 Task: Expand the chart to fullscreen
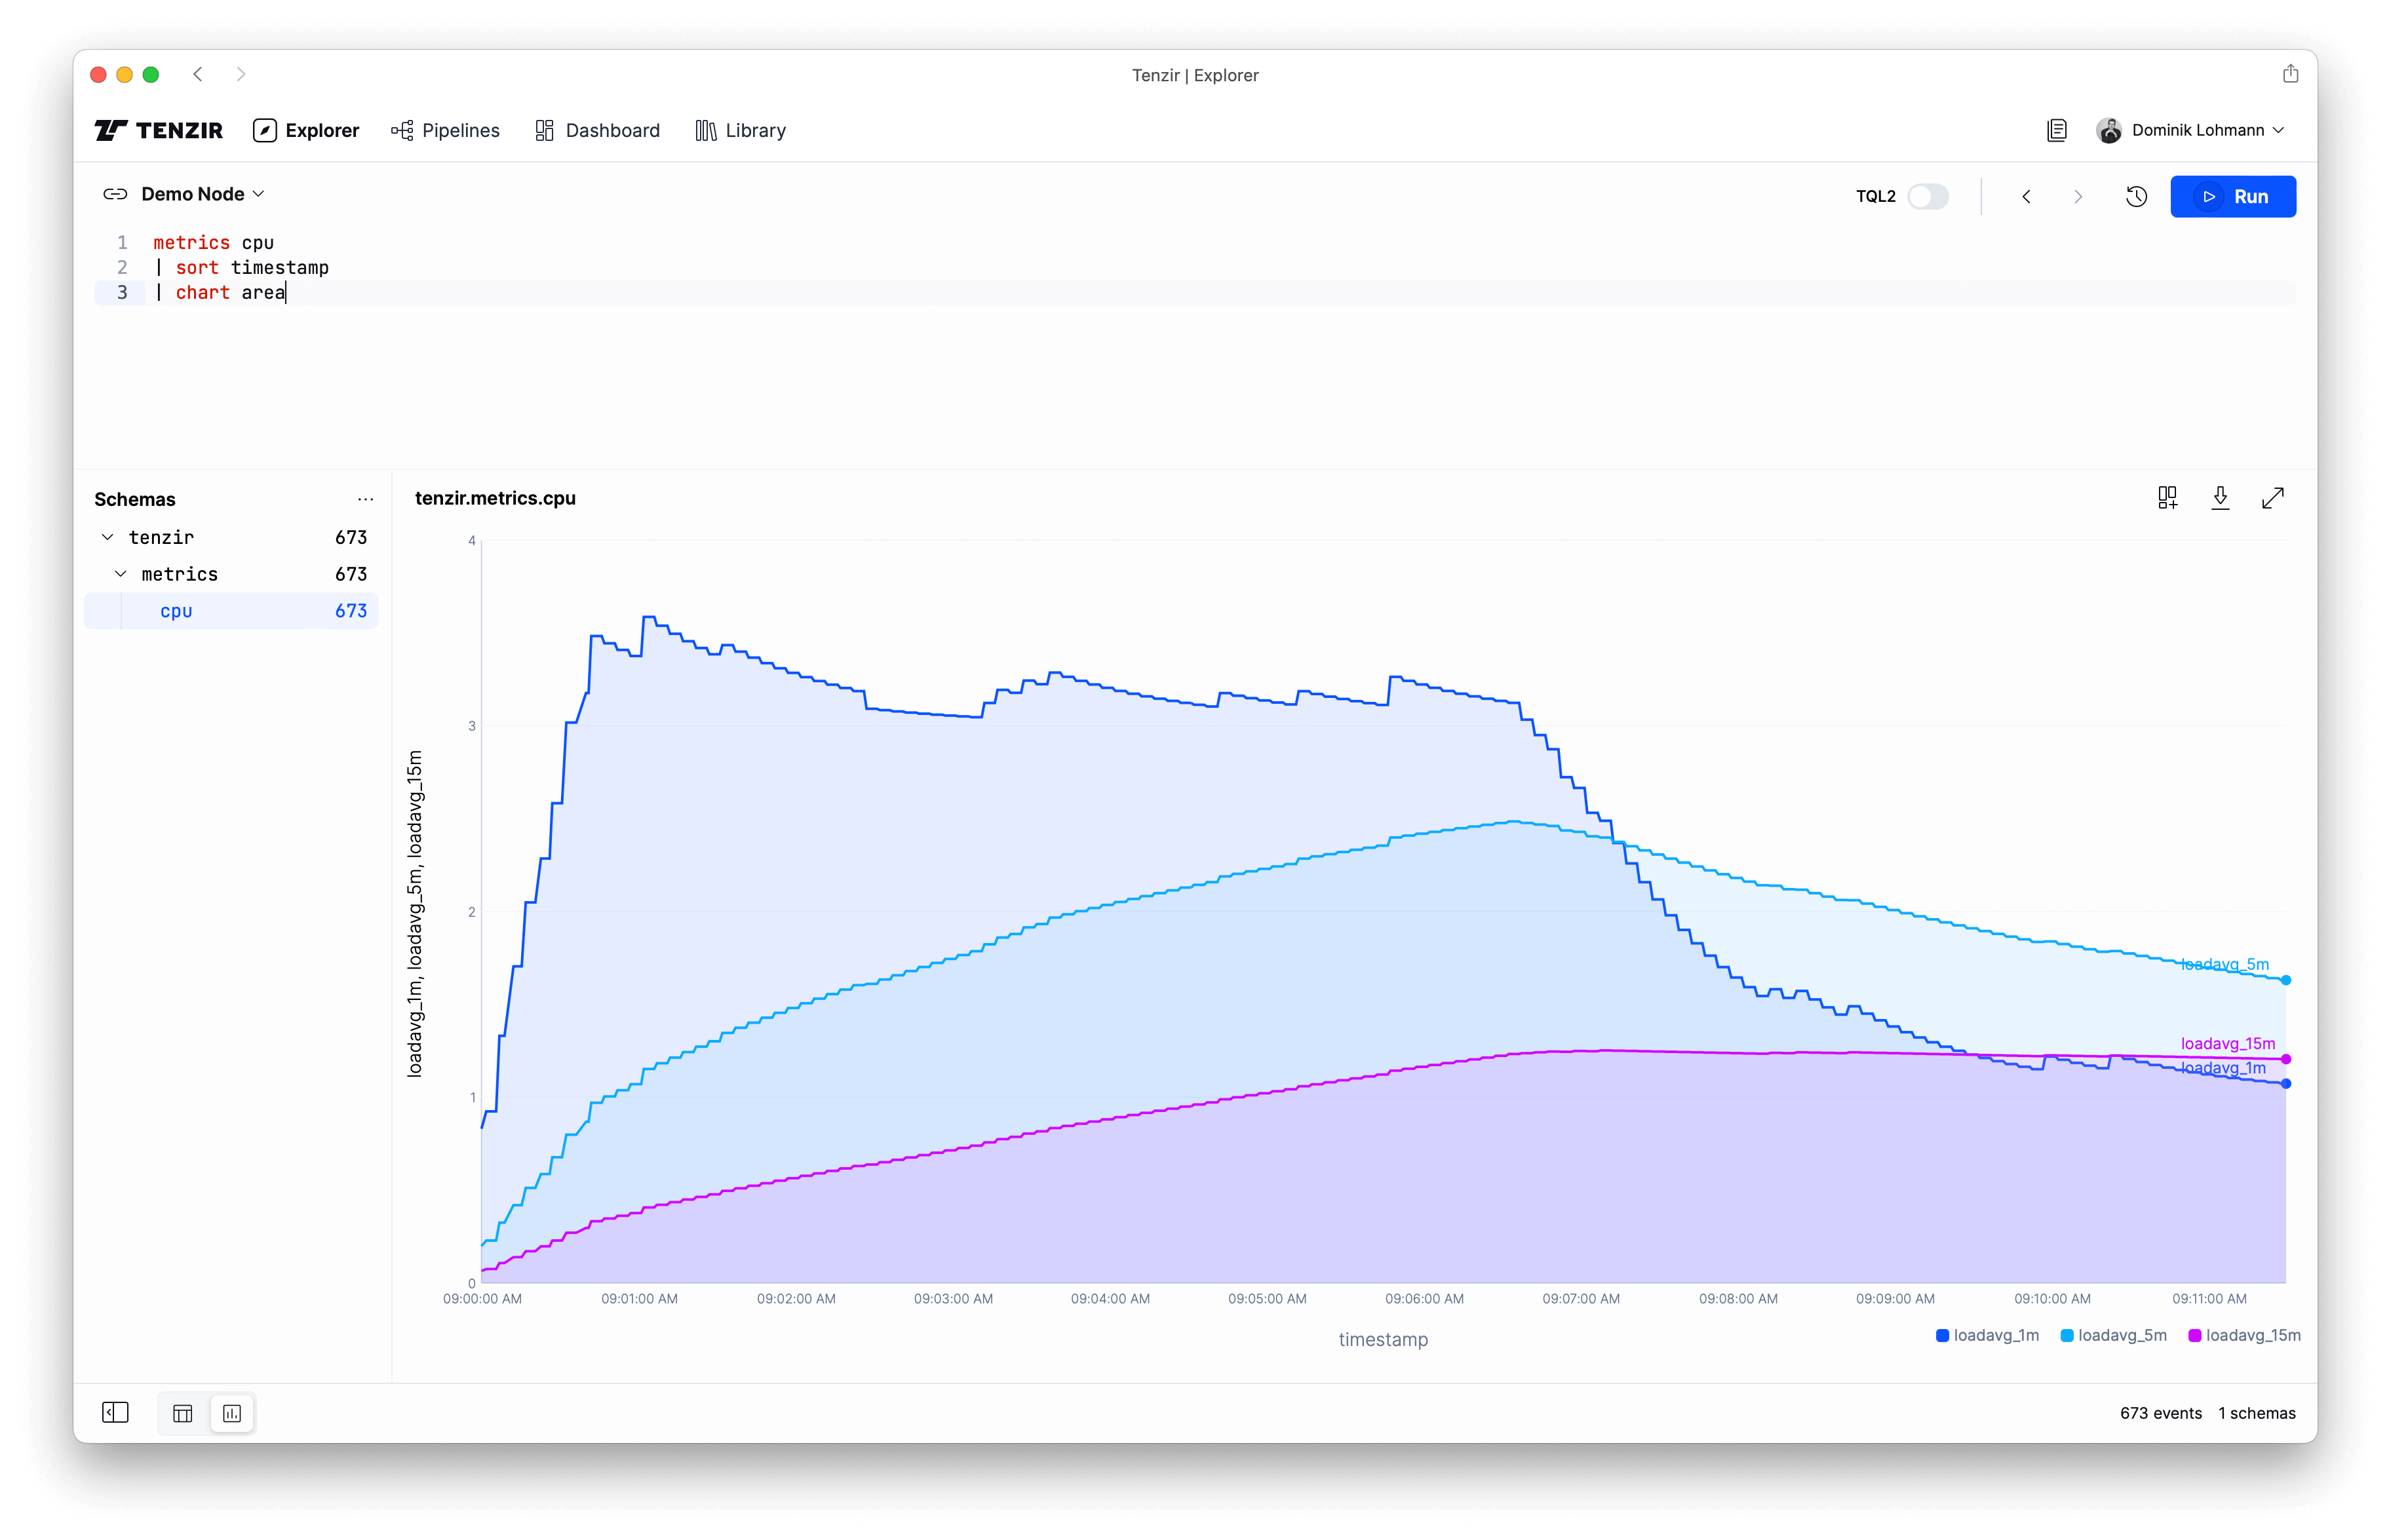pyautogui.click(x=2272, y=498)
